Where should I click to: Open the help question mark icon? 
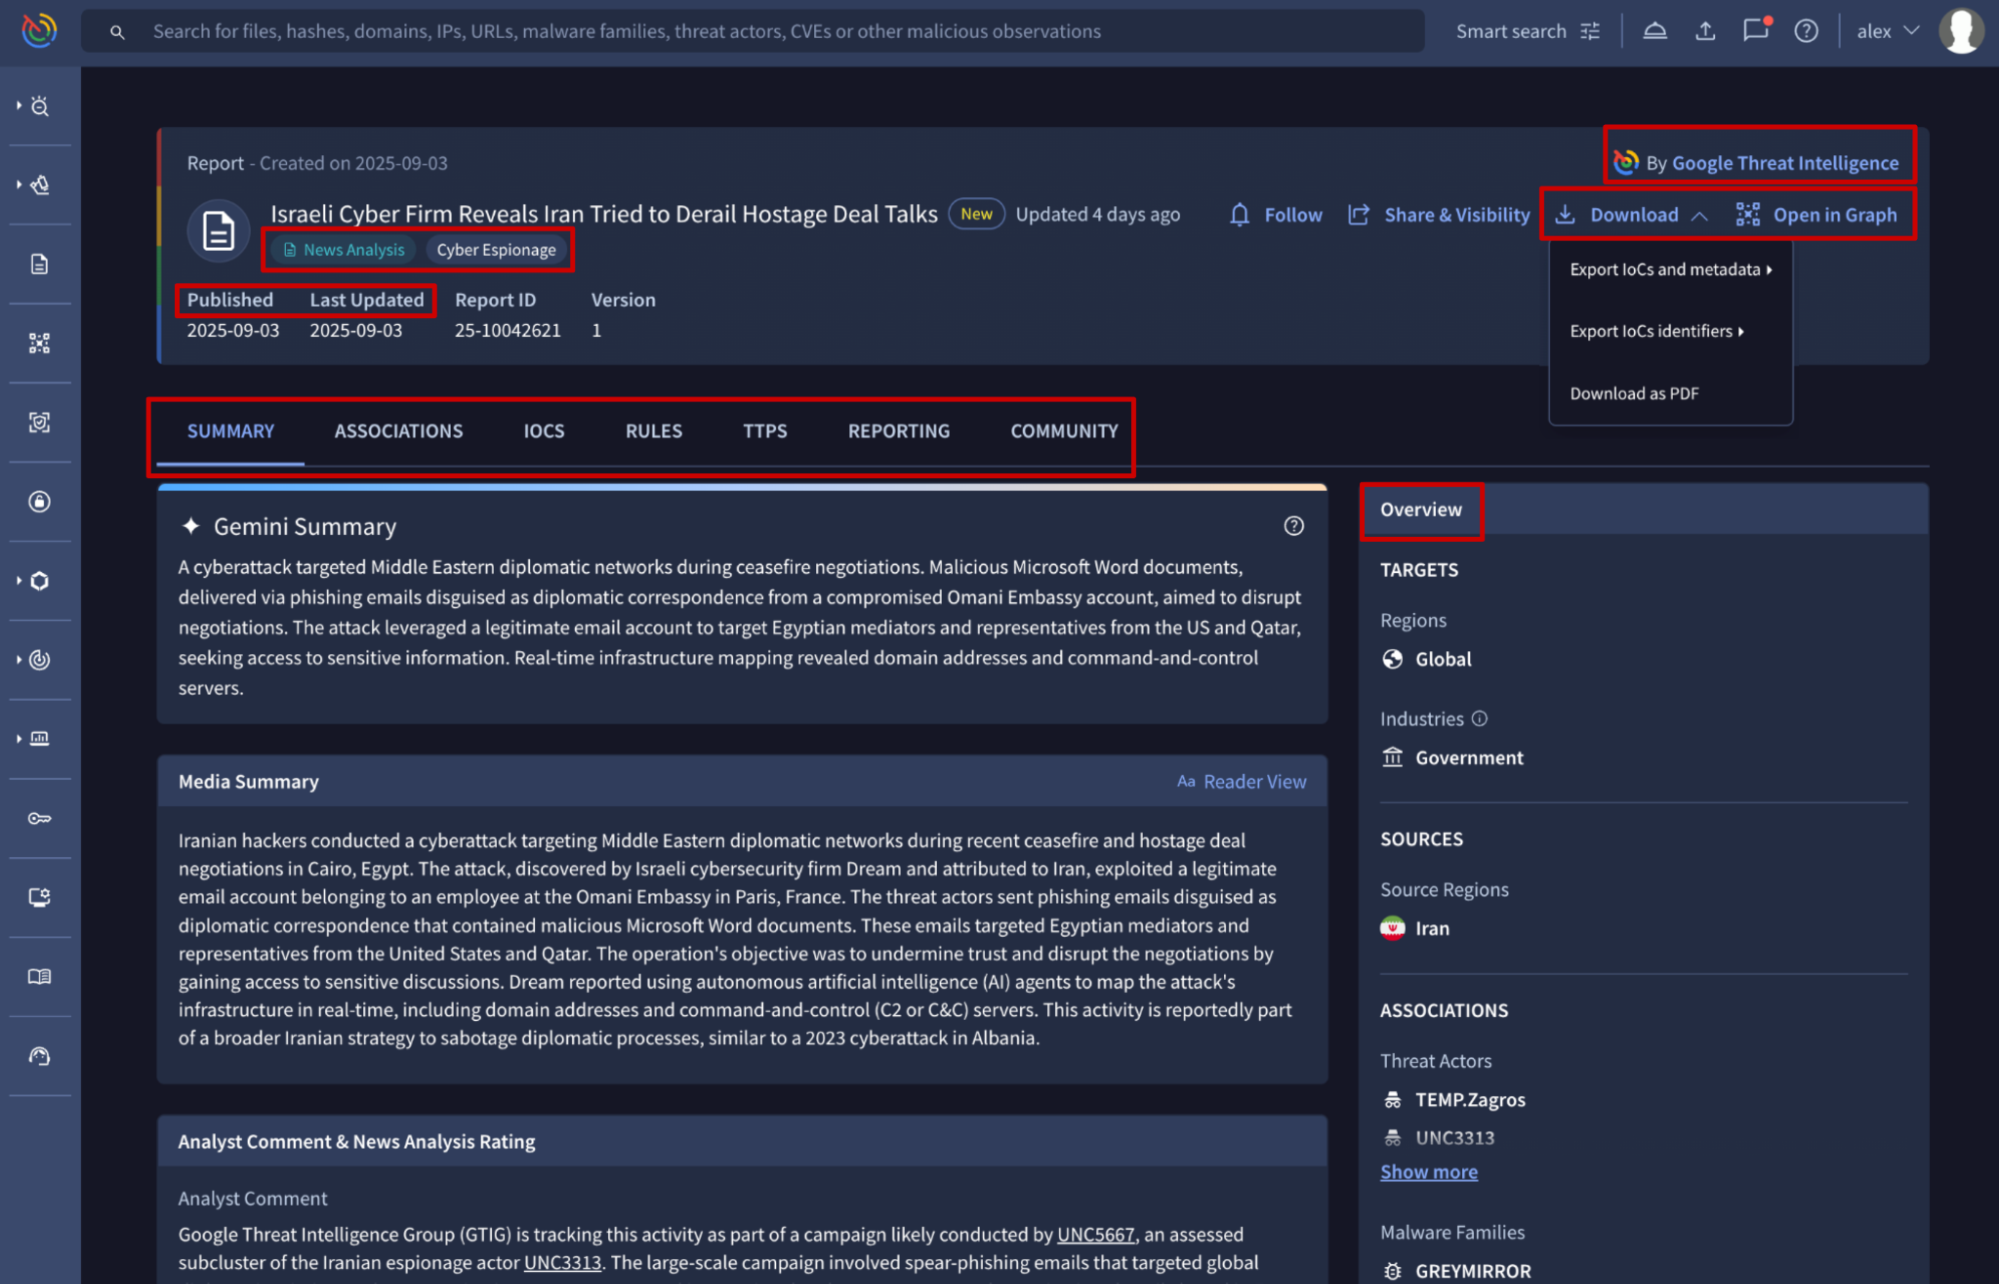1806,31
